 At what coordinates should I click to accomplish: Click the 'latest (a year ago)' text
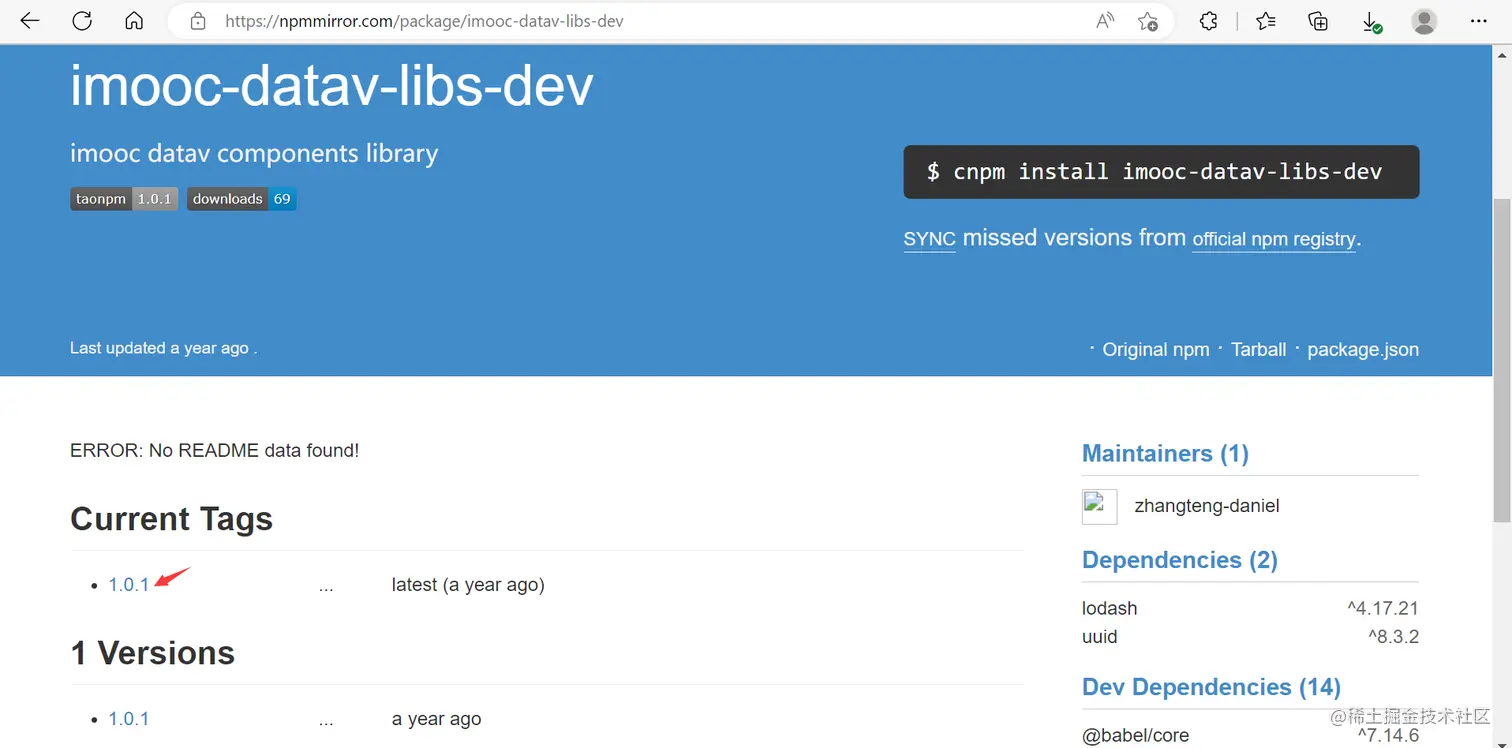468,585
